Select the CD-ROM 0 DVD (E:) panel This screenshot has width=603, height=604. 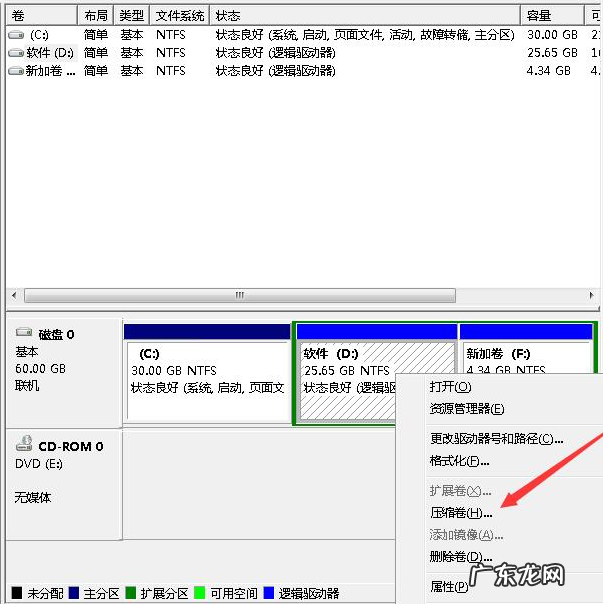coord(64,485)
